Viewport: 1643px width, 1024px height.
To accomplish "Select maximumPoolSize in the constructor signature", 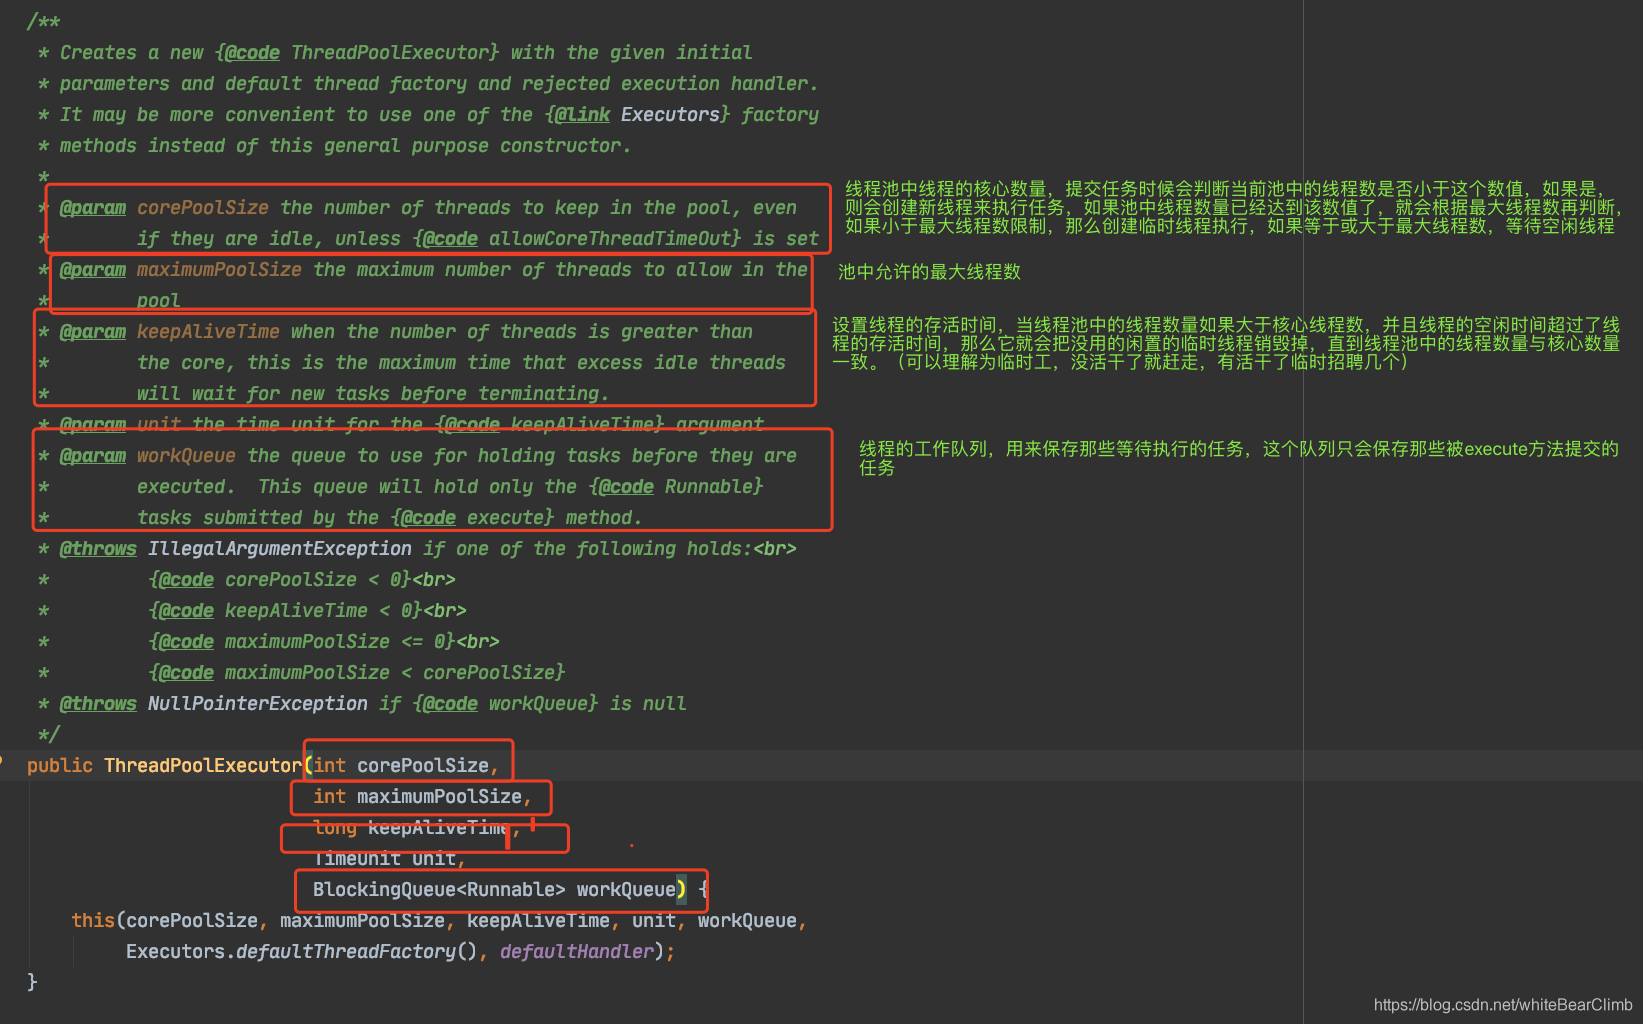I will (x=439, y=796).
